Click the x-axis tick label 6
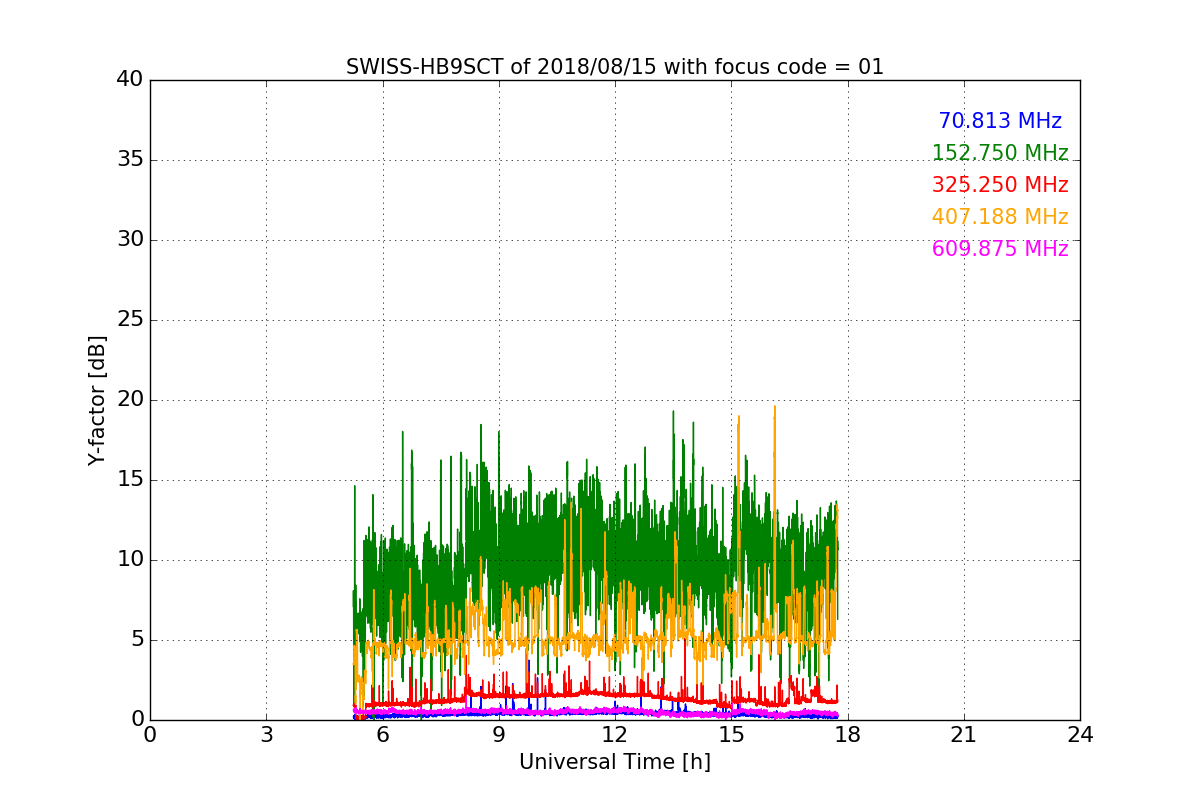Screen dimensions: 1200x800 (x=383, y=735)
